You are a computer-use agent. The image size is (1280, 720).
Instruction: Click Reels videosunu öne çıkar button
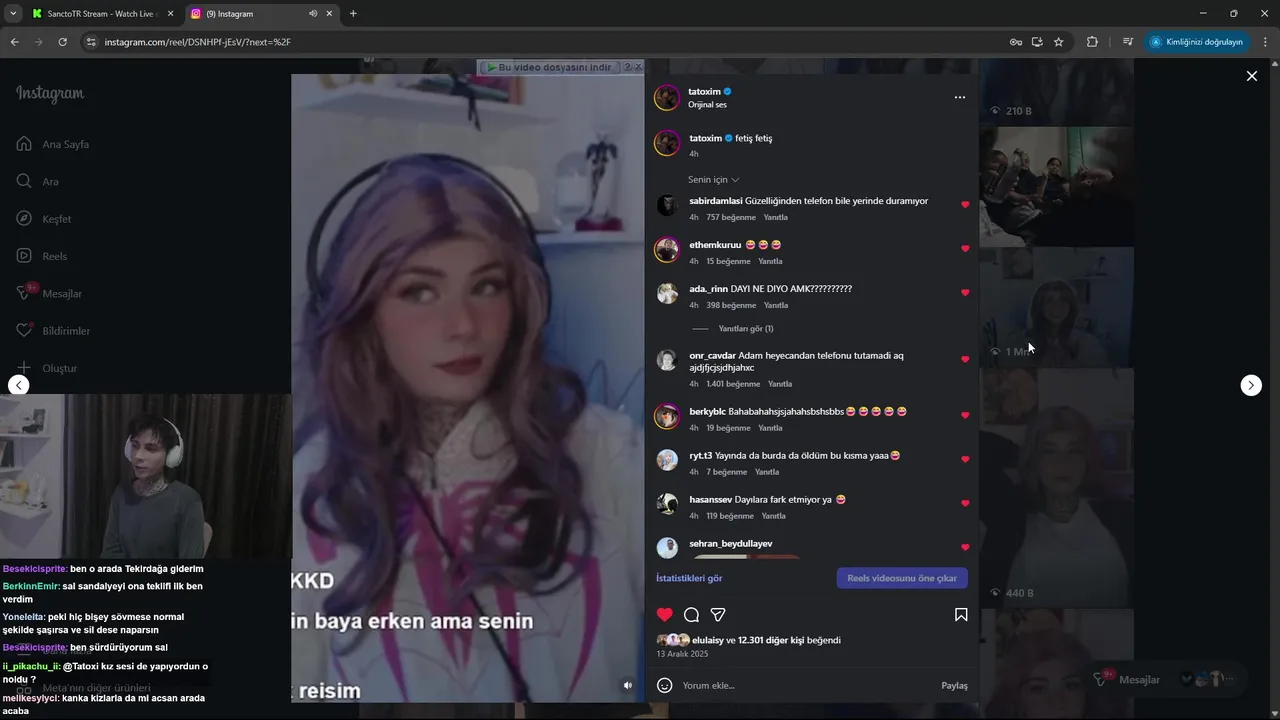point(902,578)
